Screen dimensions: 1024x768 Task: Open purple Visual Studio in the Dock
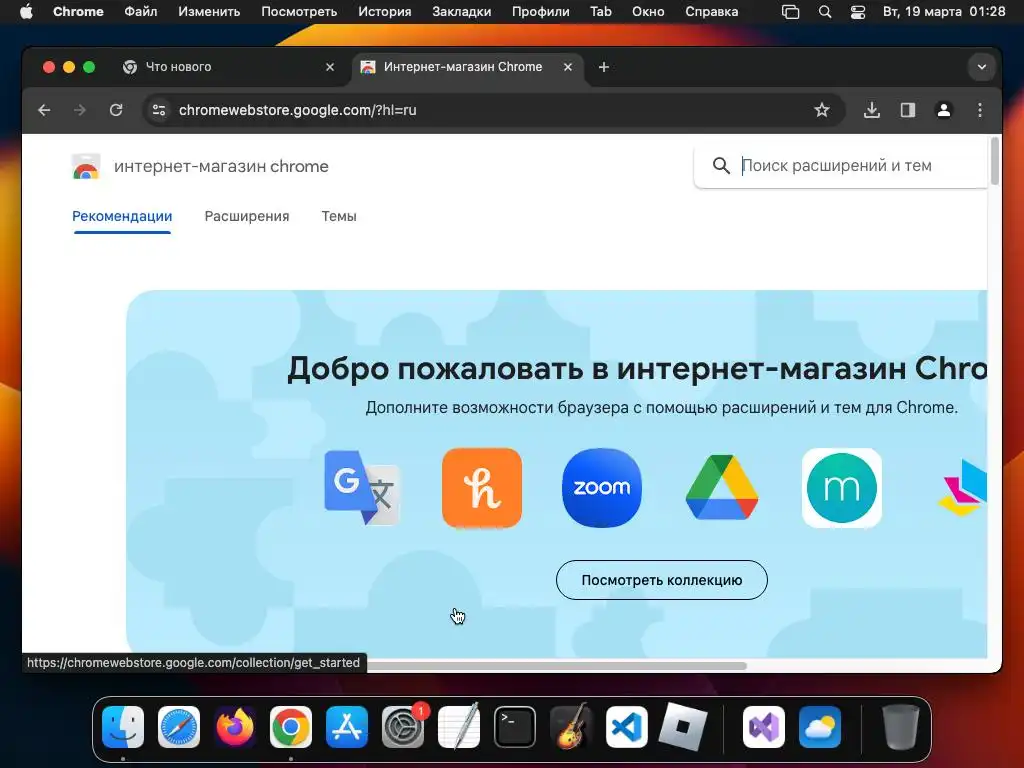[763, 727]
